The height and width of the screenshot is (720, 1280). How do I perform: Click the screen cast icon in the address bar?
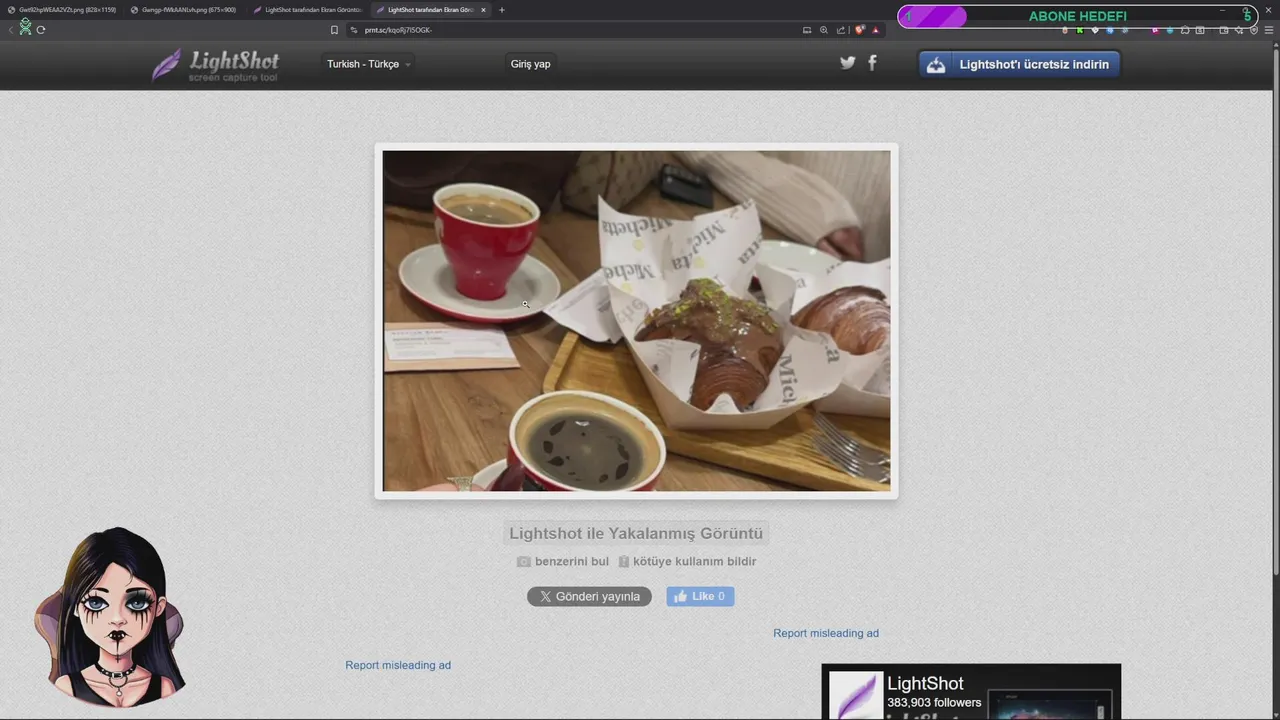[x=807, y=30]
